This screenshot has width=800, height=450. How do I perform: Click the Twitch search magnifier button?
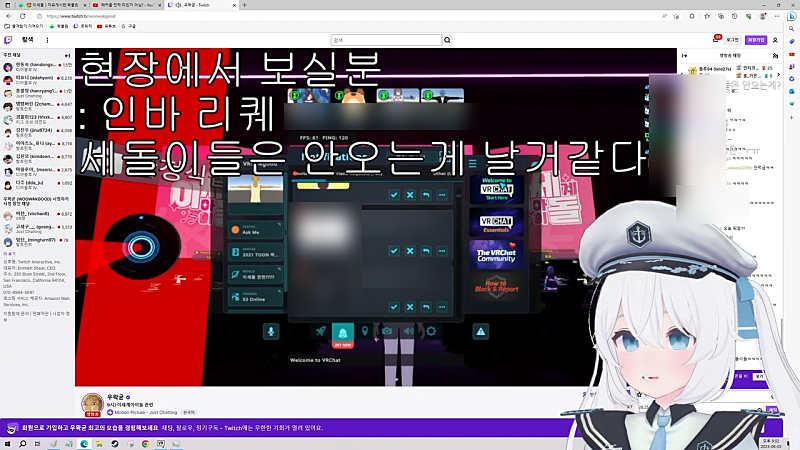(447, 40)
